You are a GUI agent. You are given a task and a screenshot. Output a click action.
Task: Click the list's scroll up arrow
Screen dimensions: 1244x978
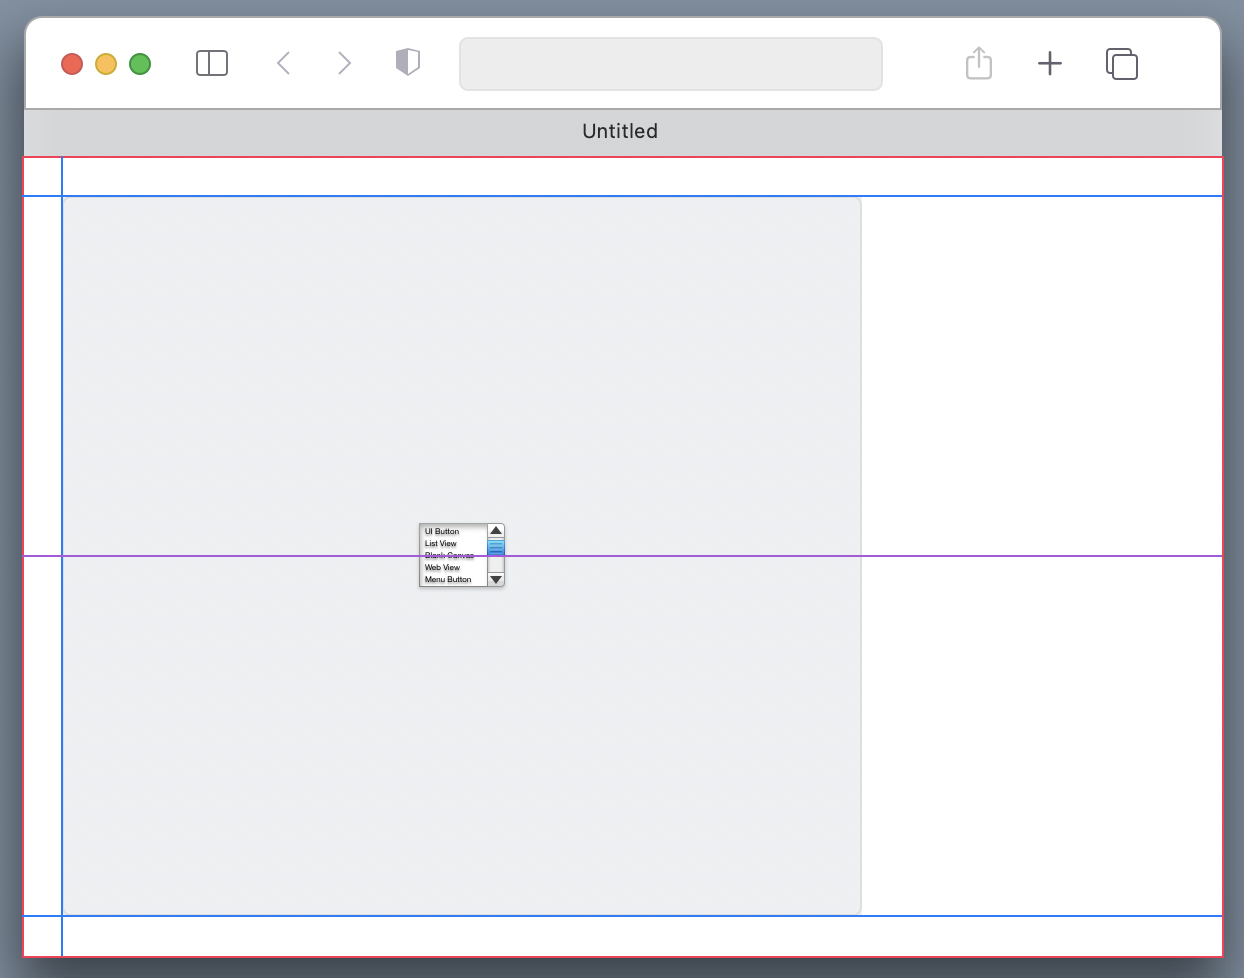tap(496, 531)
